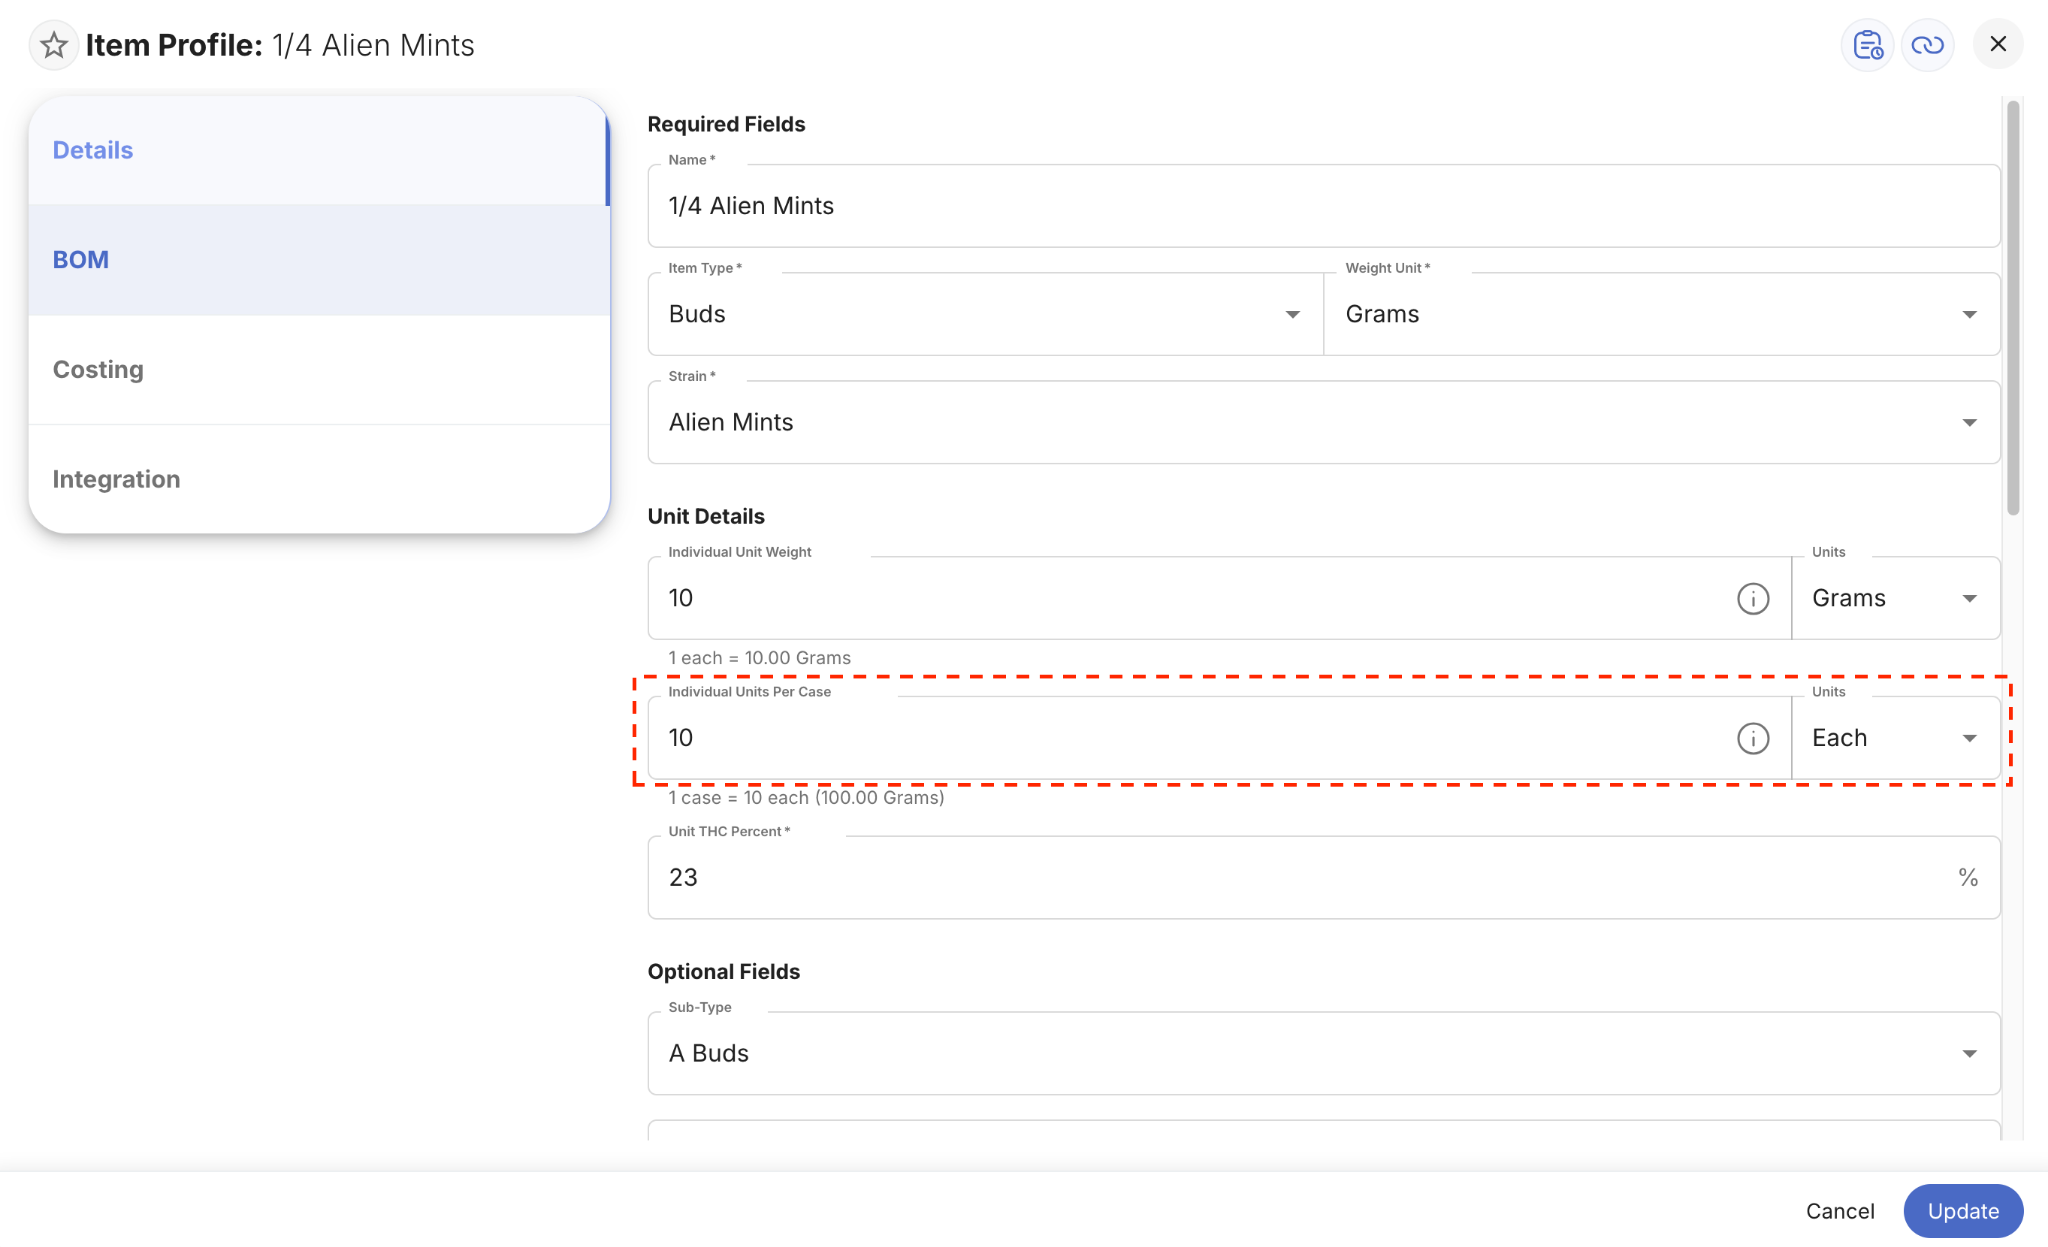Click the favorite star icon
This screenshot has width=2048, height=1247.
point(54,45)
